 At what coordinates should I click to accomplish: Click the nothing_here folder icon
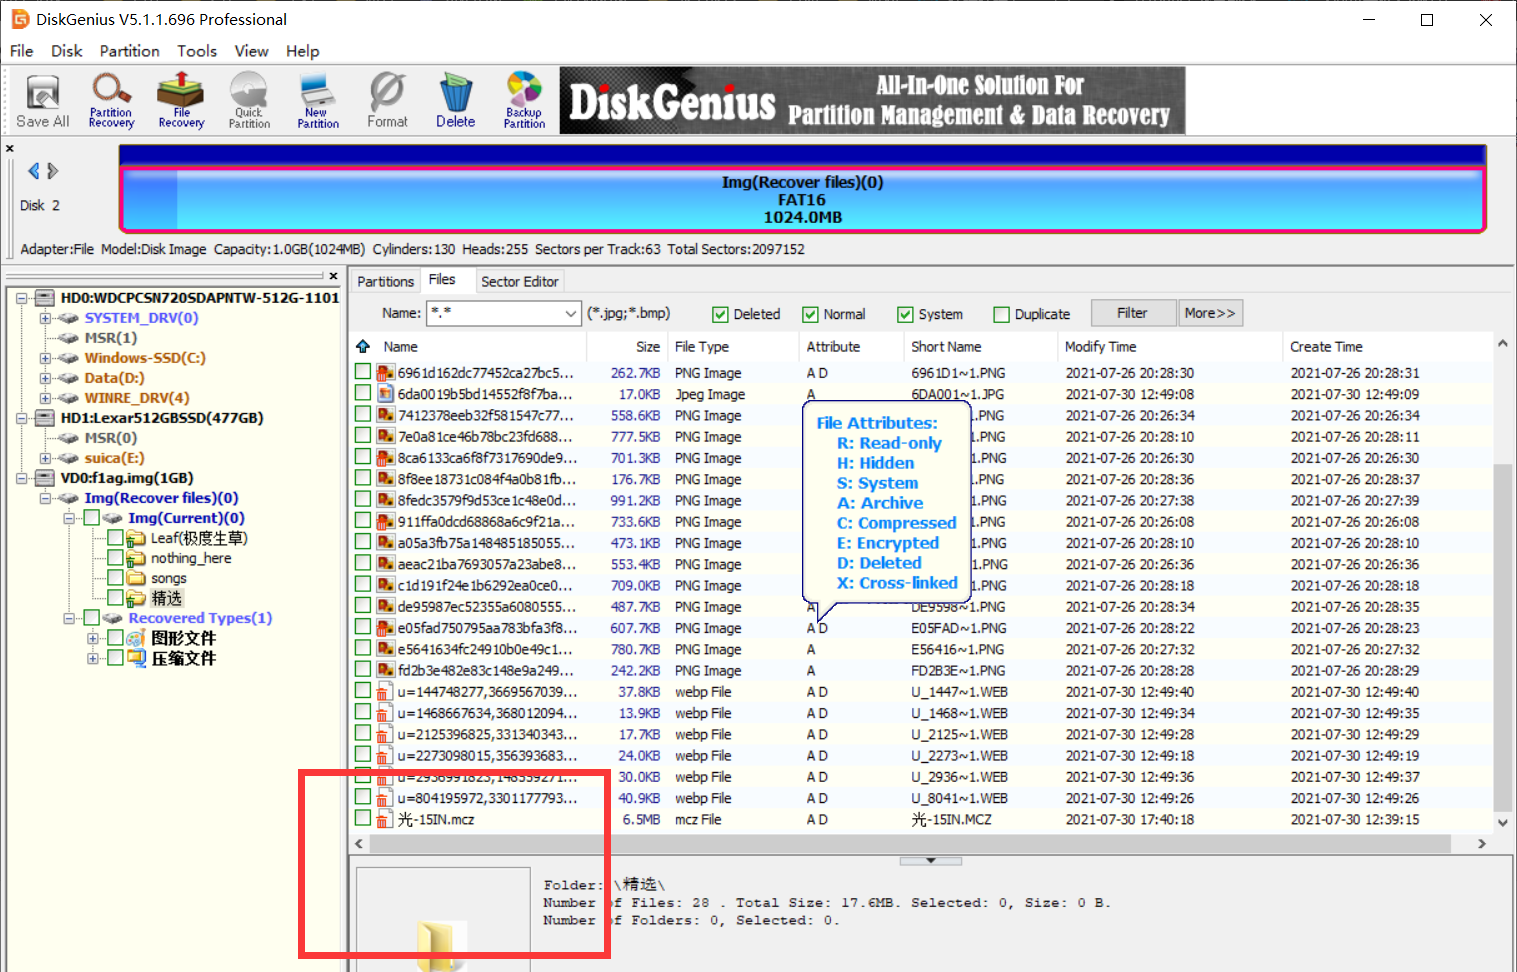tap(136, 558)
